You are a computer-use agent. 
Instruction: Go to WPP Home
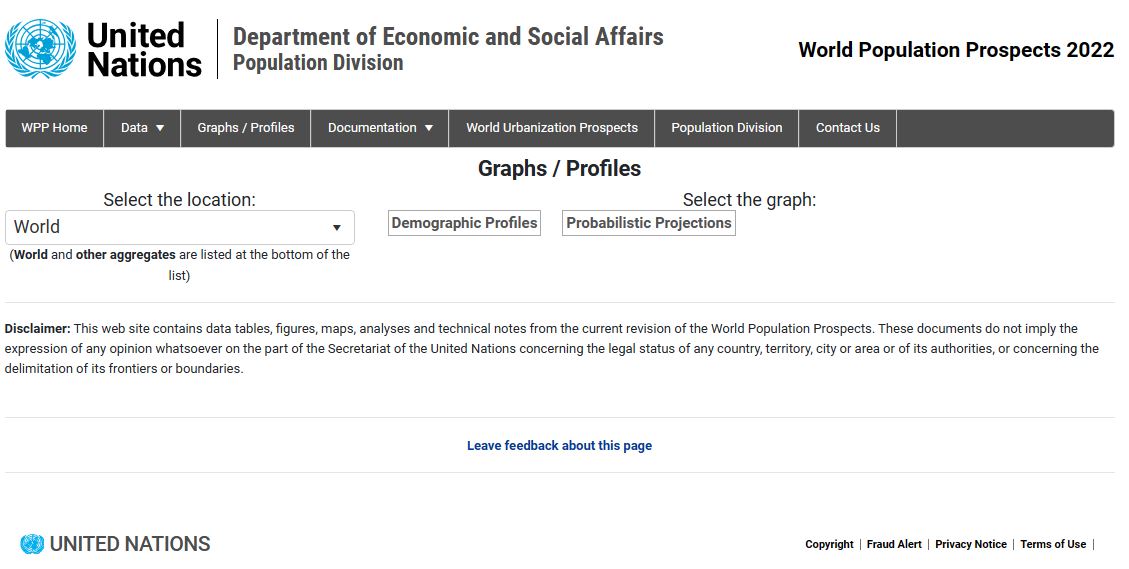(54, 127)
